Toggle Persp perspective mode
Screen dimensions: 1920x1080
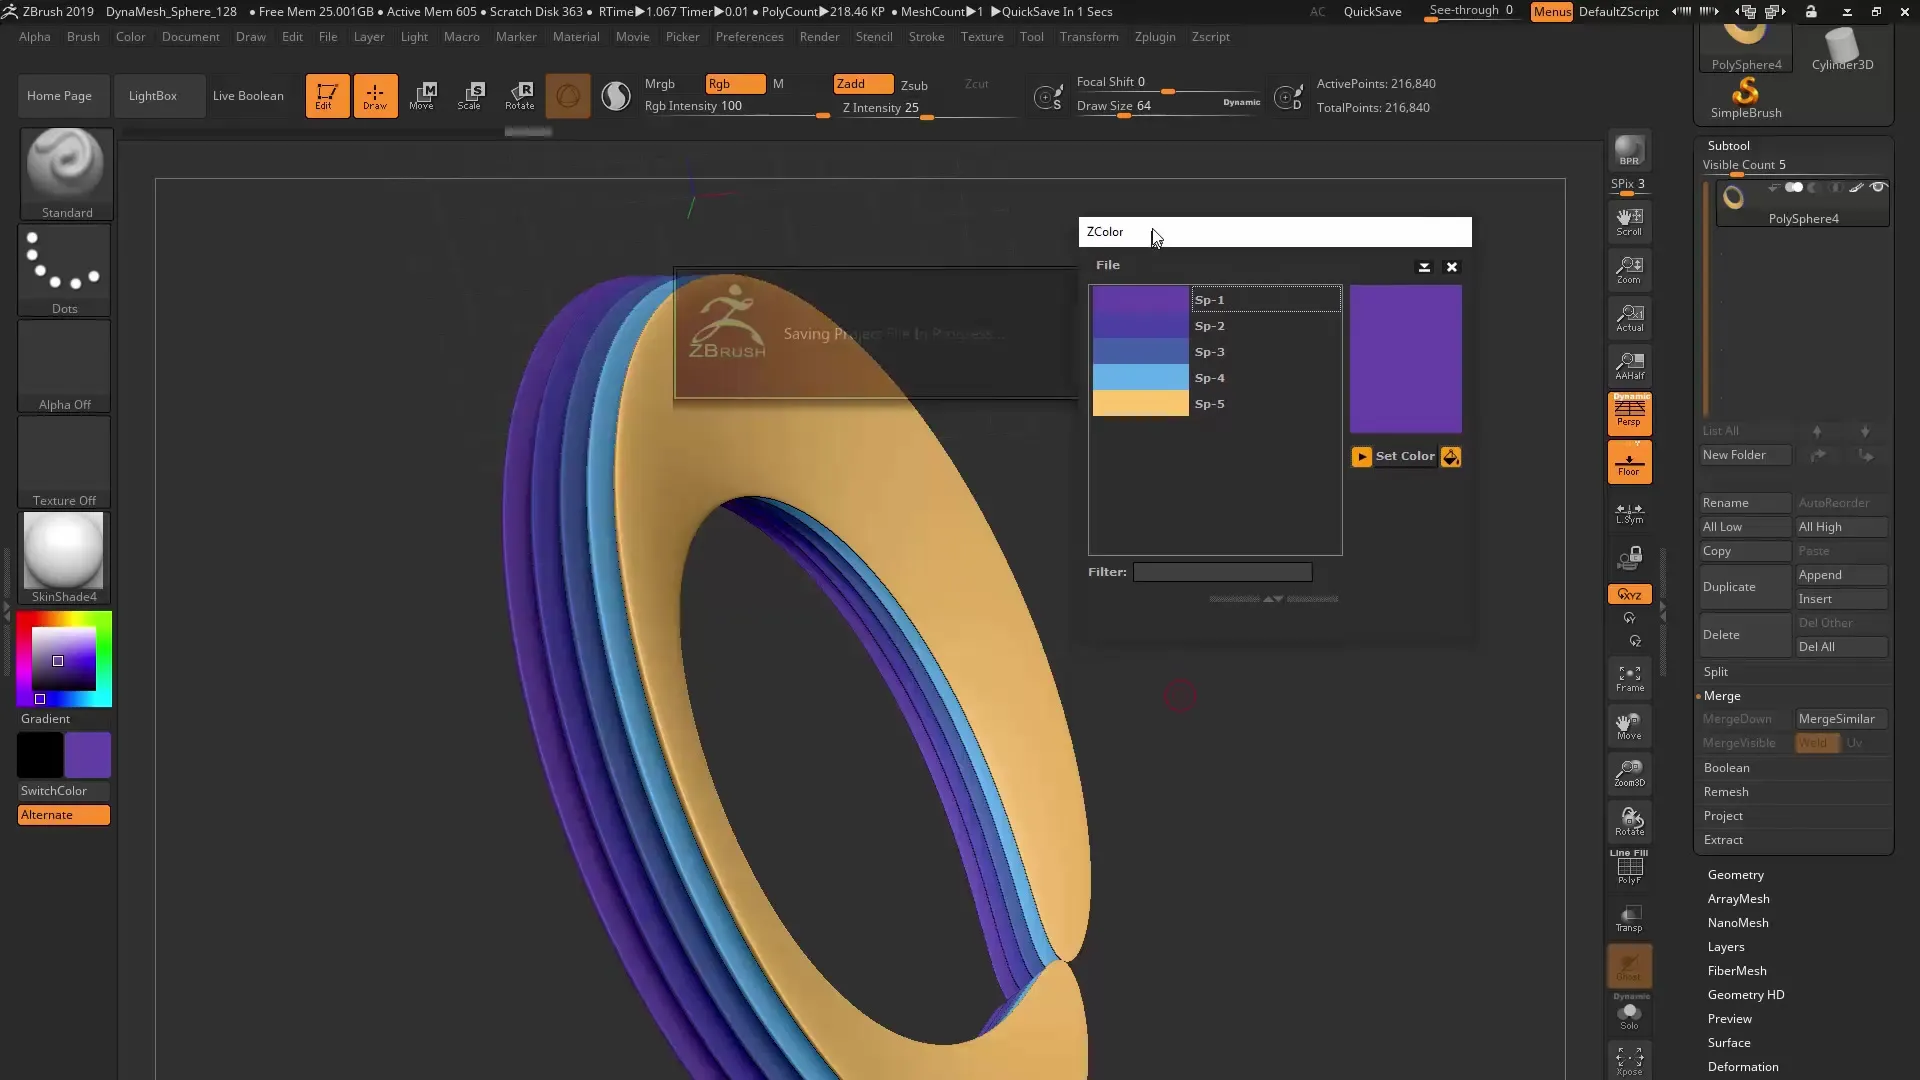tap(1629, 413)
